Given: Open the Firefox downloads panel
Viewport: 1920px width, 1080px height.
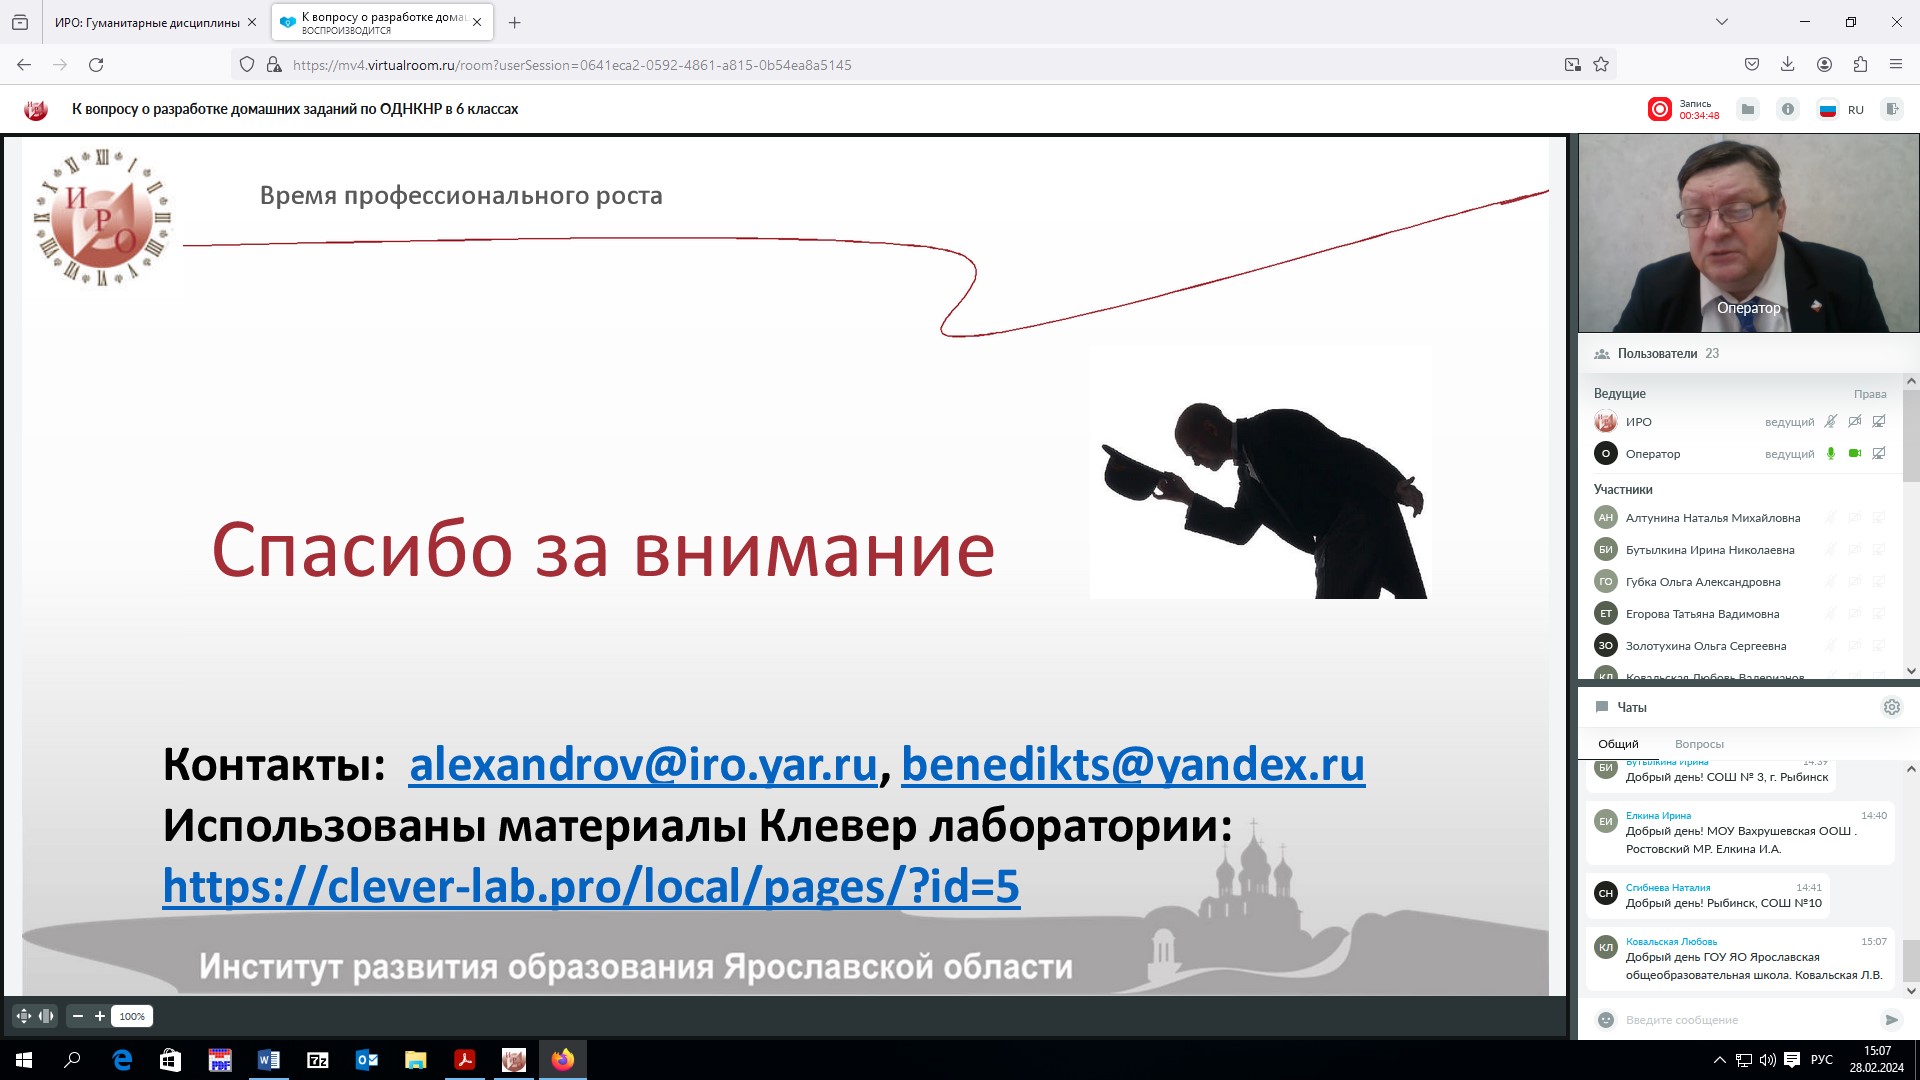Looking at the screenshot, I should (1788, 65).
